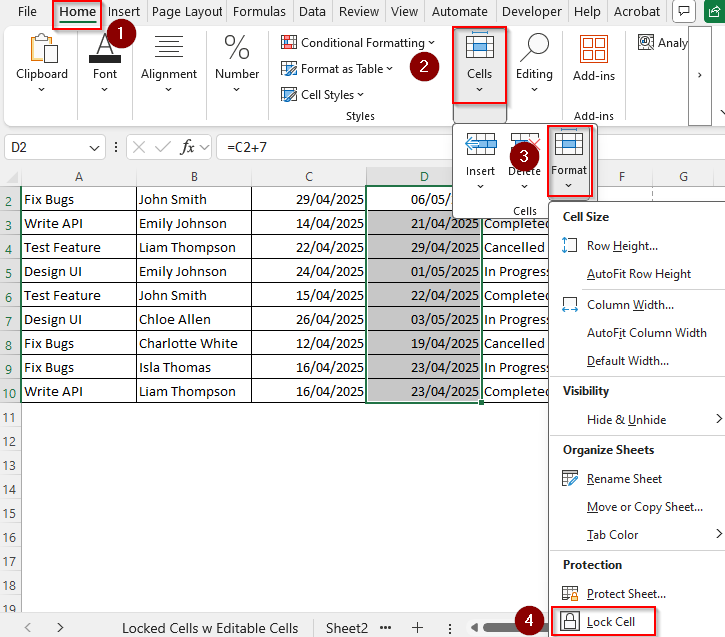Image resolution: width=725 pixels, height=637 pixels.
Task: Open the Clipboard group icon
Action: [43, 48]
